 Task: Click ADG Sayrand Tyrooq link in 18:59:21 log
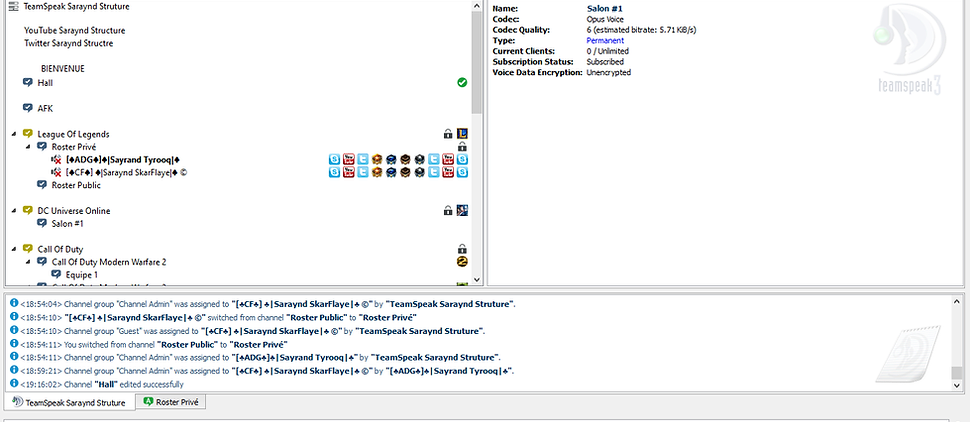click(x=450, y=371)
